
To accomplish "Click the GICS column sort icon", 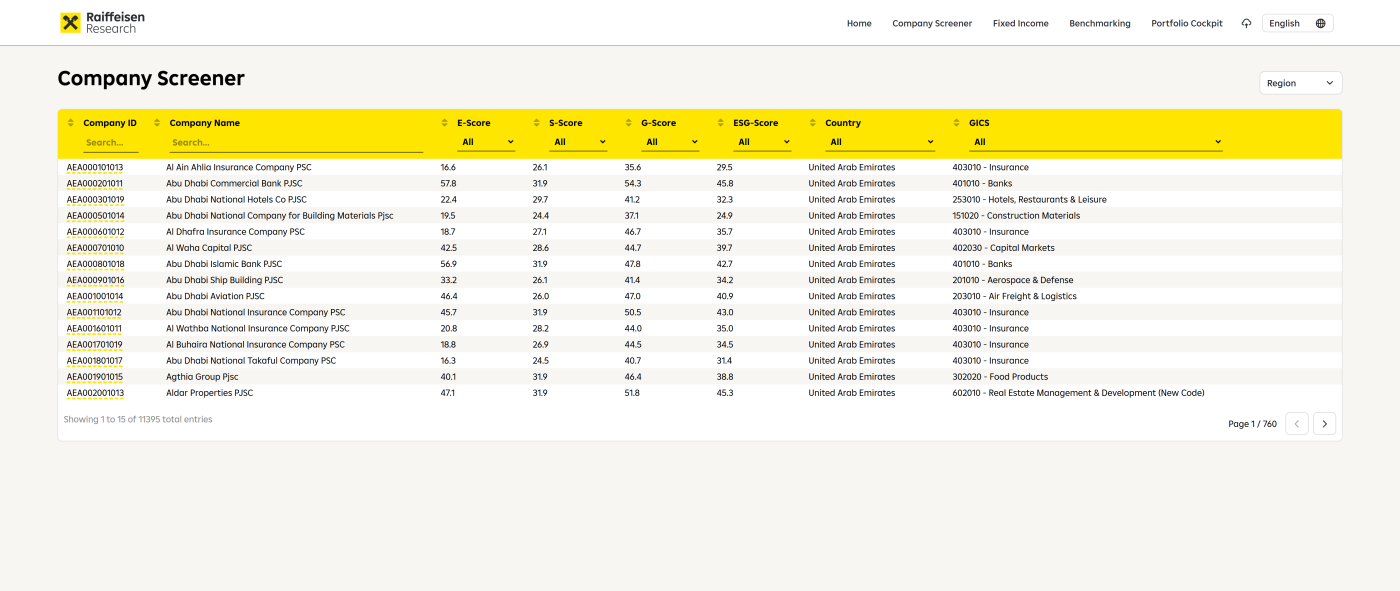I will pyautogui.click(x=957, y=123).
